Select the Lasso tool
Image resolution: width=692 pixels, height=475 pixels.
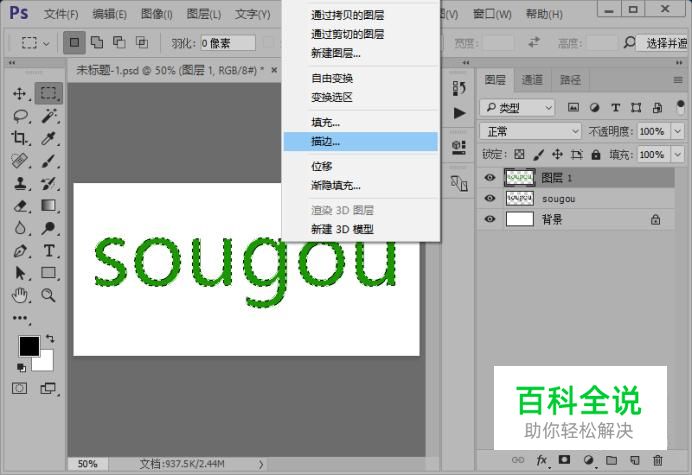(x=20, y=116)
